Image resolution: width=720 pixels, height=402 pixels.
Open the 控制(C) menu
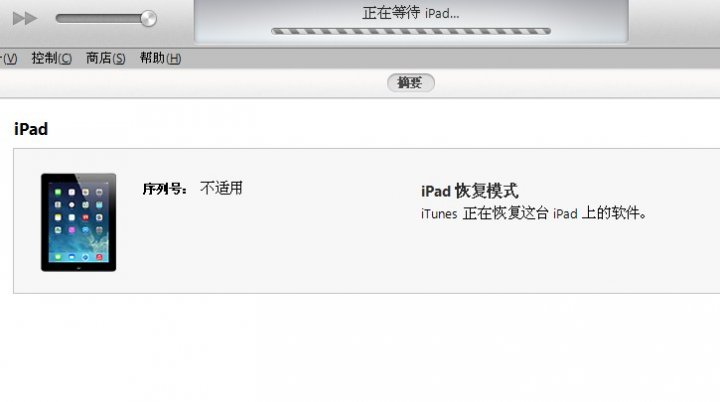[x=51, y=58]
